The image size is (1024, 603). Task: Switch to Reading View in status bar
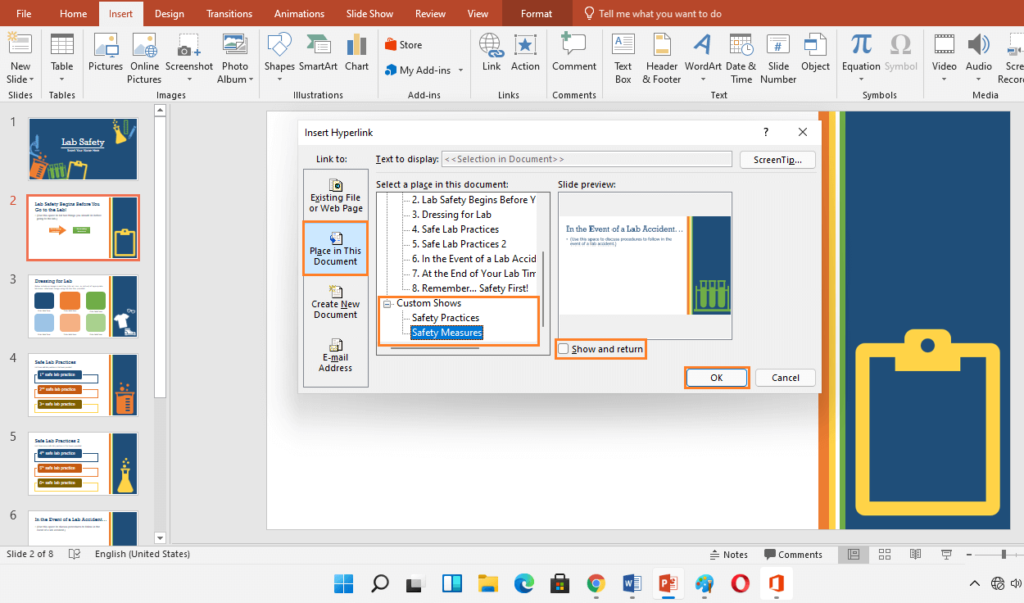coord(916,554)
